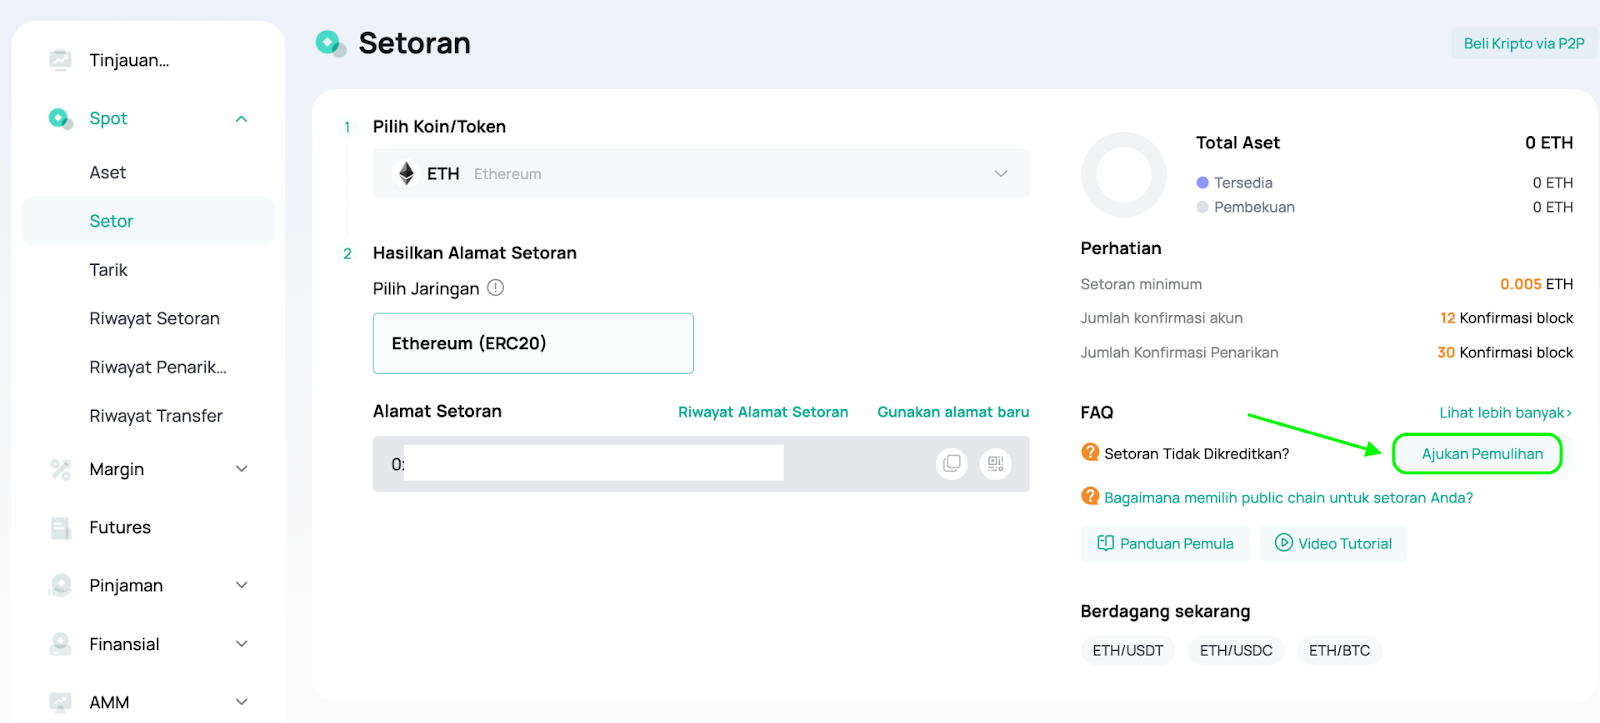
Task: Open Tinjauan in the sidebar
Action: (129, 60)
